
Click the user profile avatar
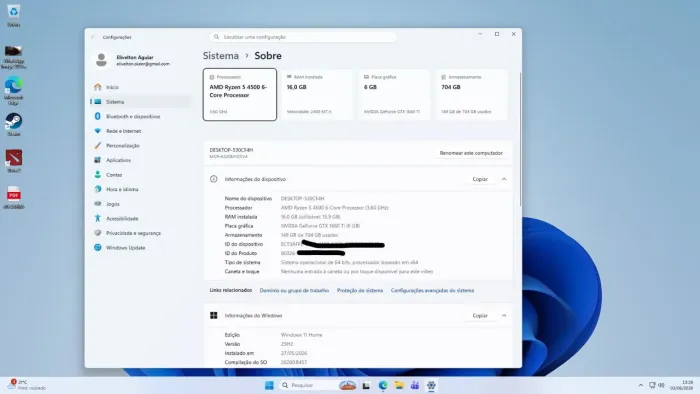point(101,60)
